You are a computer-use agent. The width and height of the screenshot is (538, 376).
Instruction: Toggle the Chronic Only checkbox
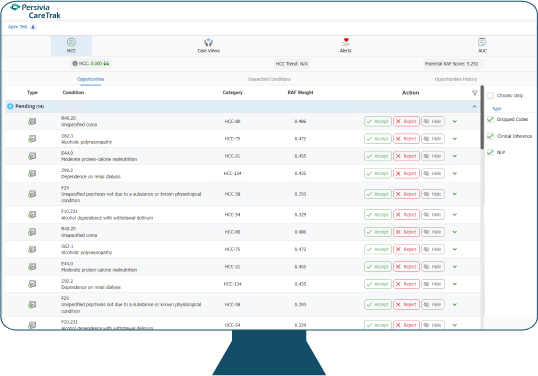490,95
